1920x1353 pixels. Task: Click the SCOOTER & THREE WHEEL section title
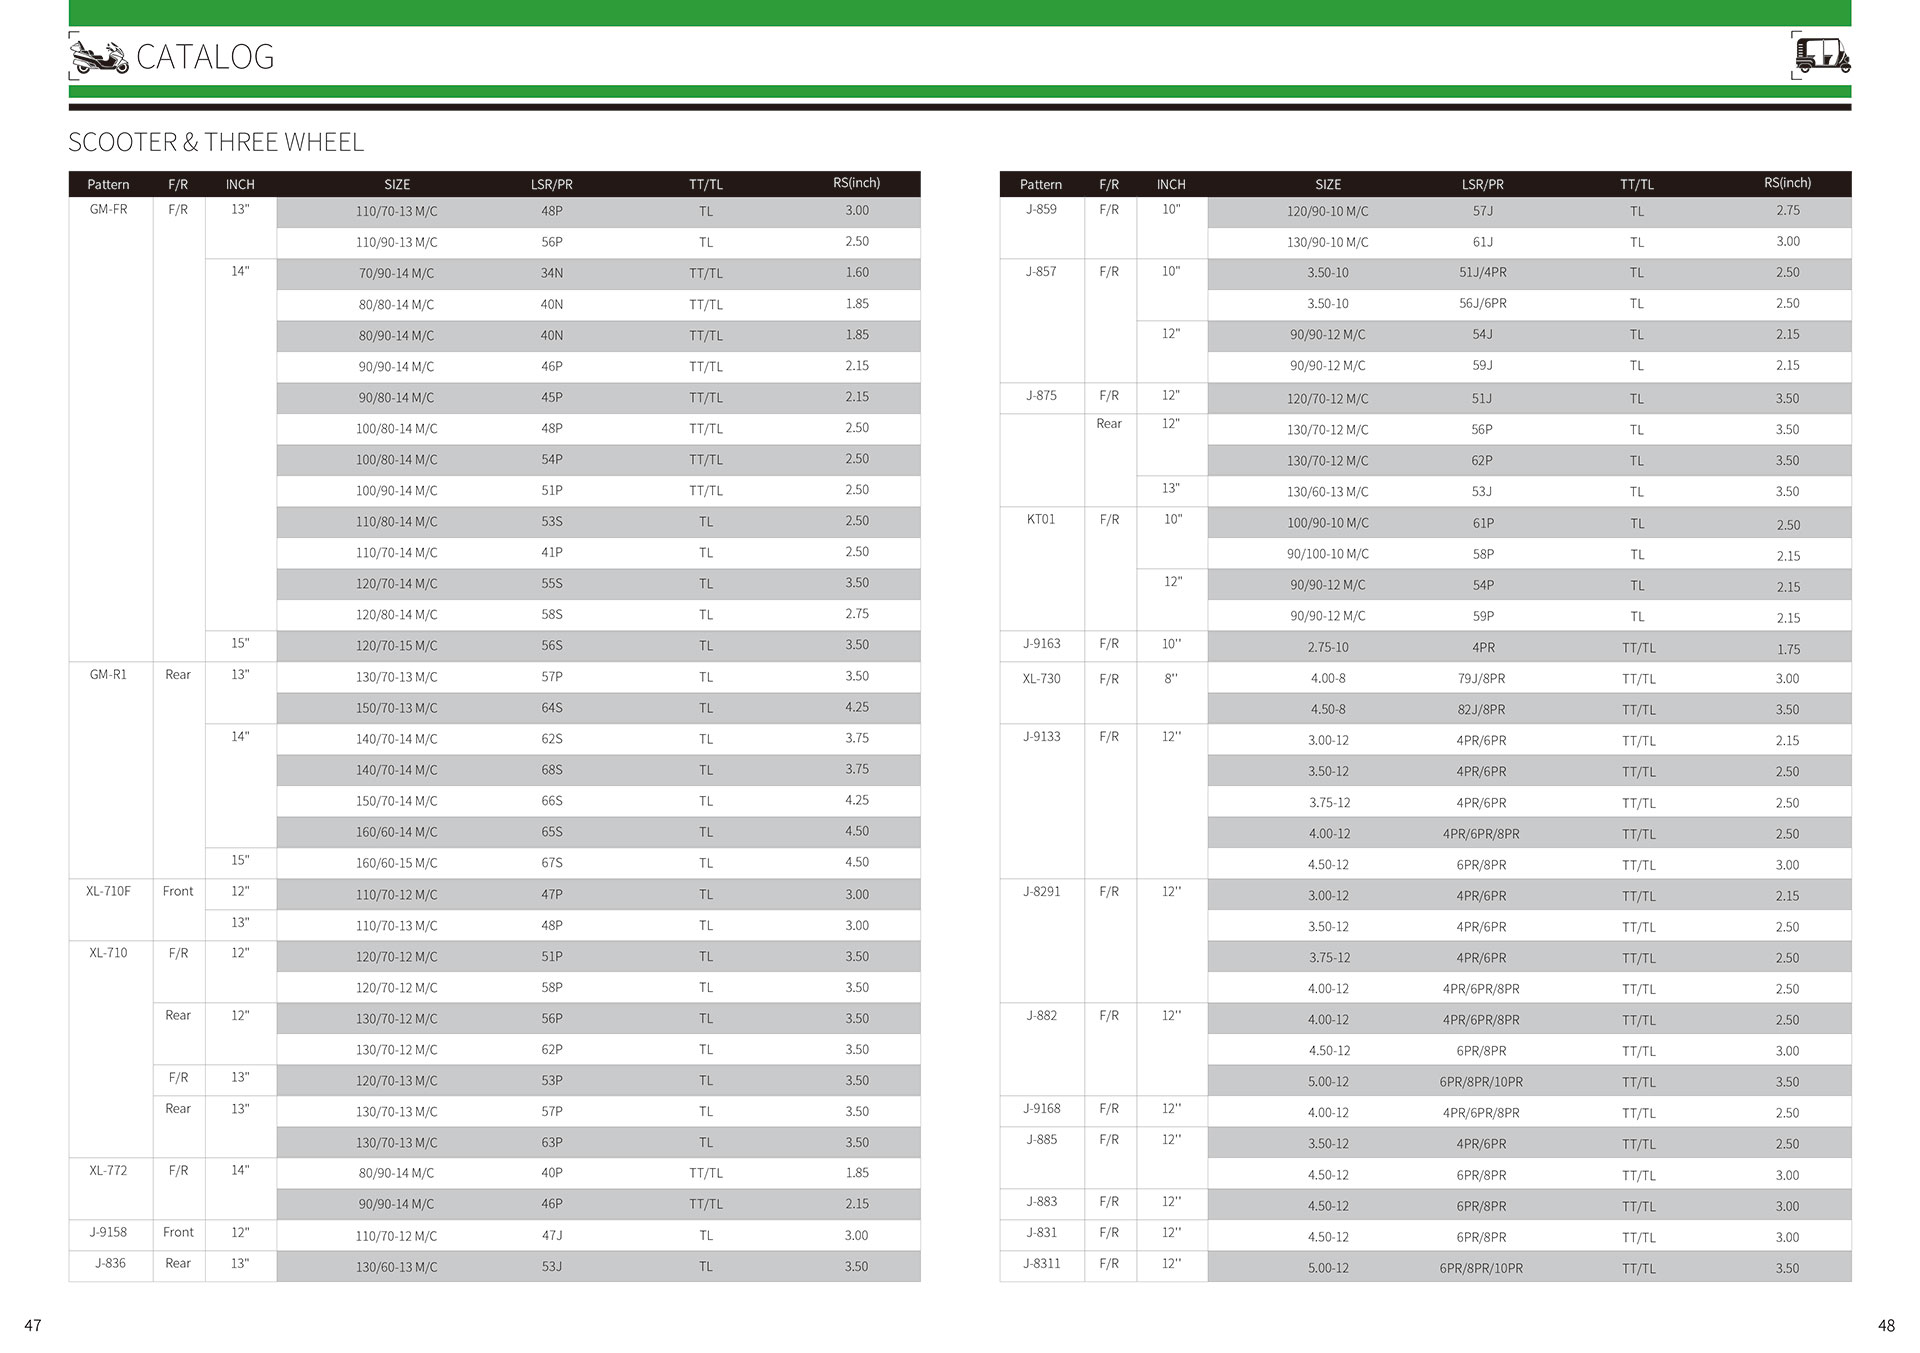[x=216, y=142]
